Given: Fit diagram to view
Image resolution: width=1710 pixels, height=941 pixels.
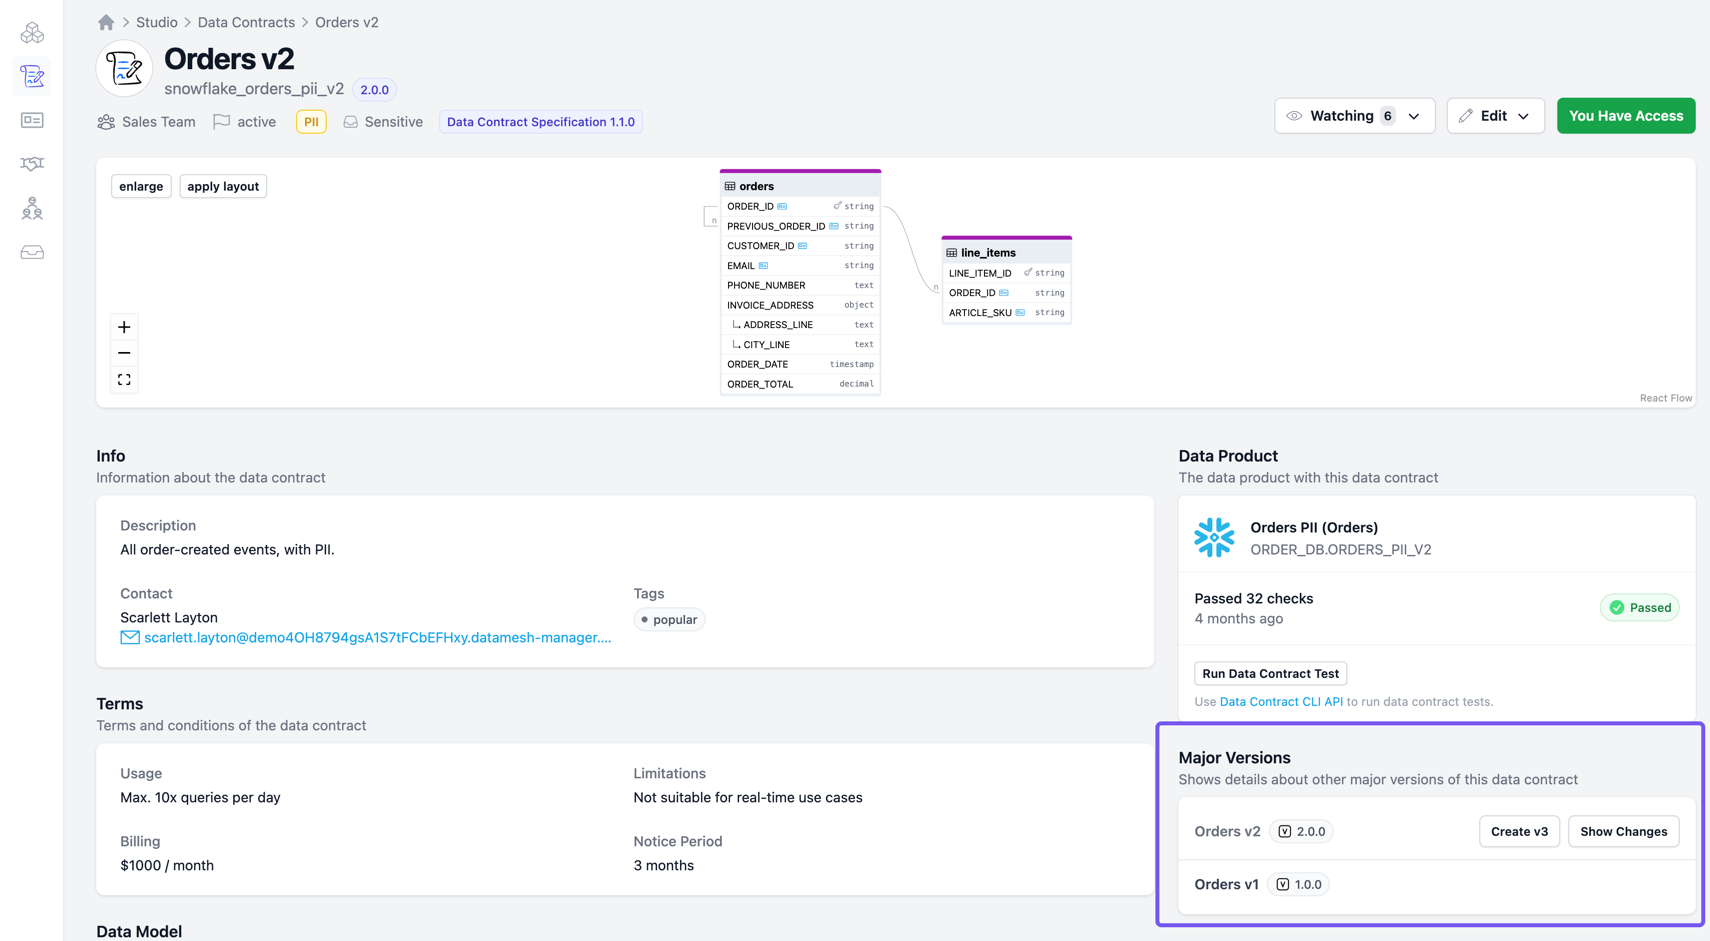Looking at the screenshot, I should [x=124, y=380].
